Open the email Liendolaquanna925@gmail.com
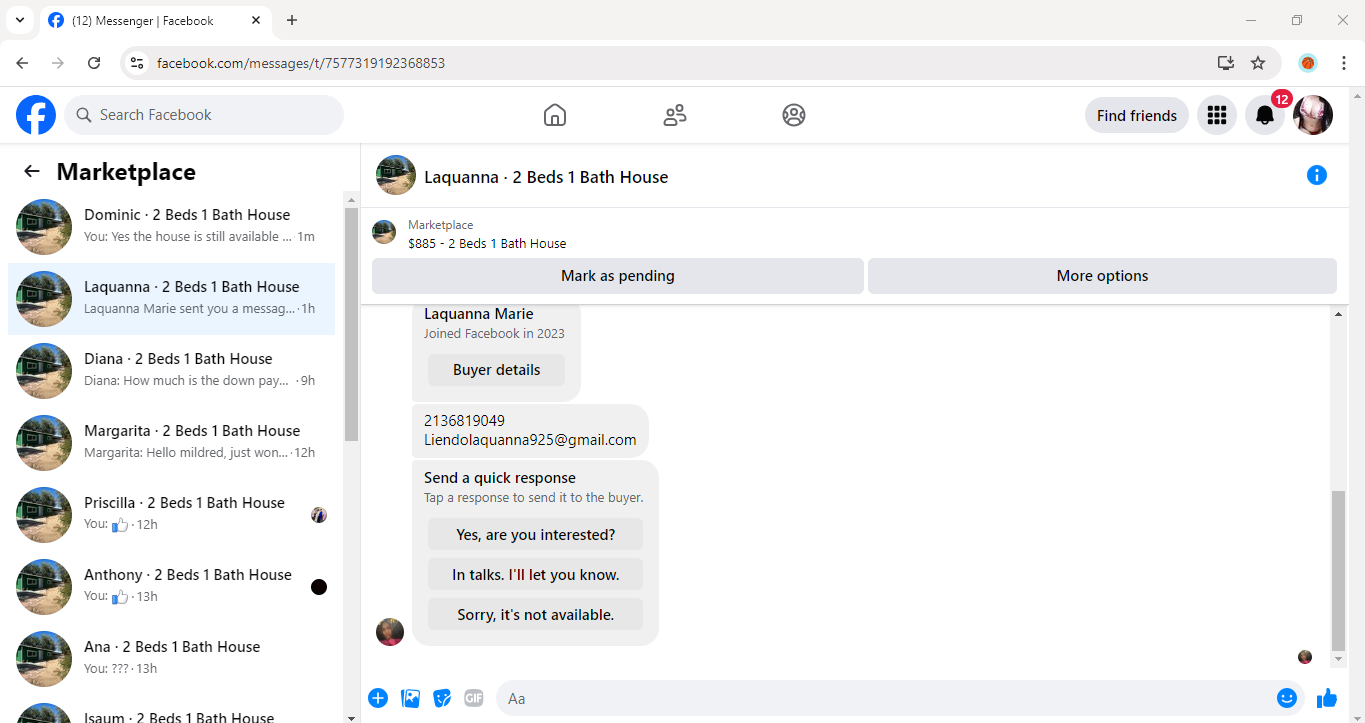Viewport: 1365px width, 723px height. (530, 440)
